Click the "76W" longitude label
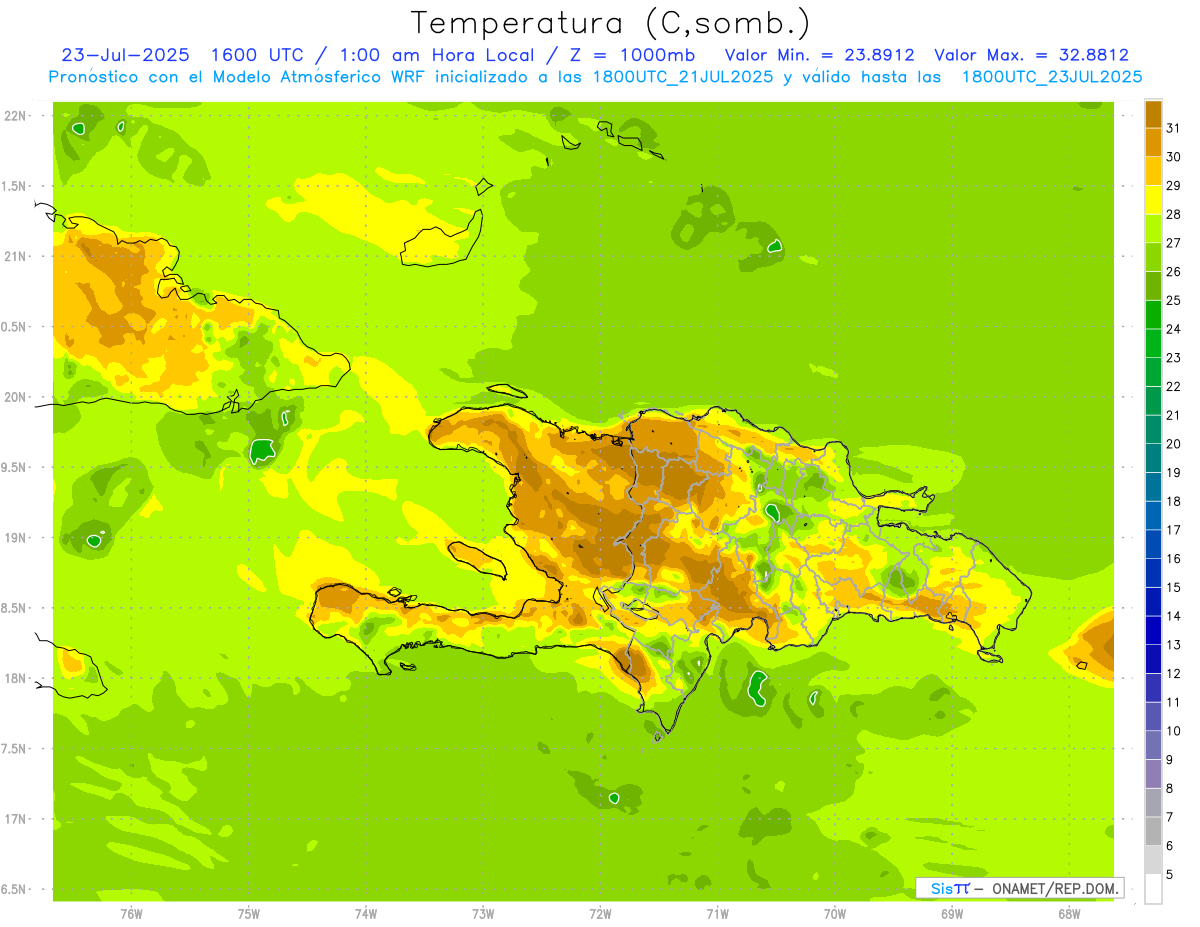This screenshot has width=1200, height=927. point(131,914)
